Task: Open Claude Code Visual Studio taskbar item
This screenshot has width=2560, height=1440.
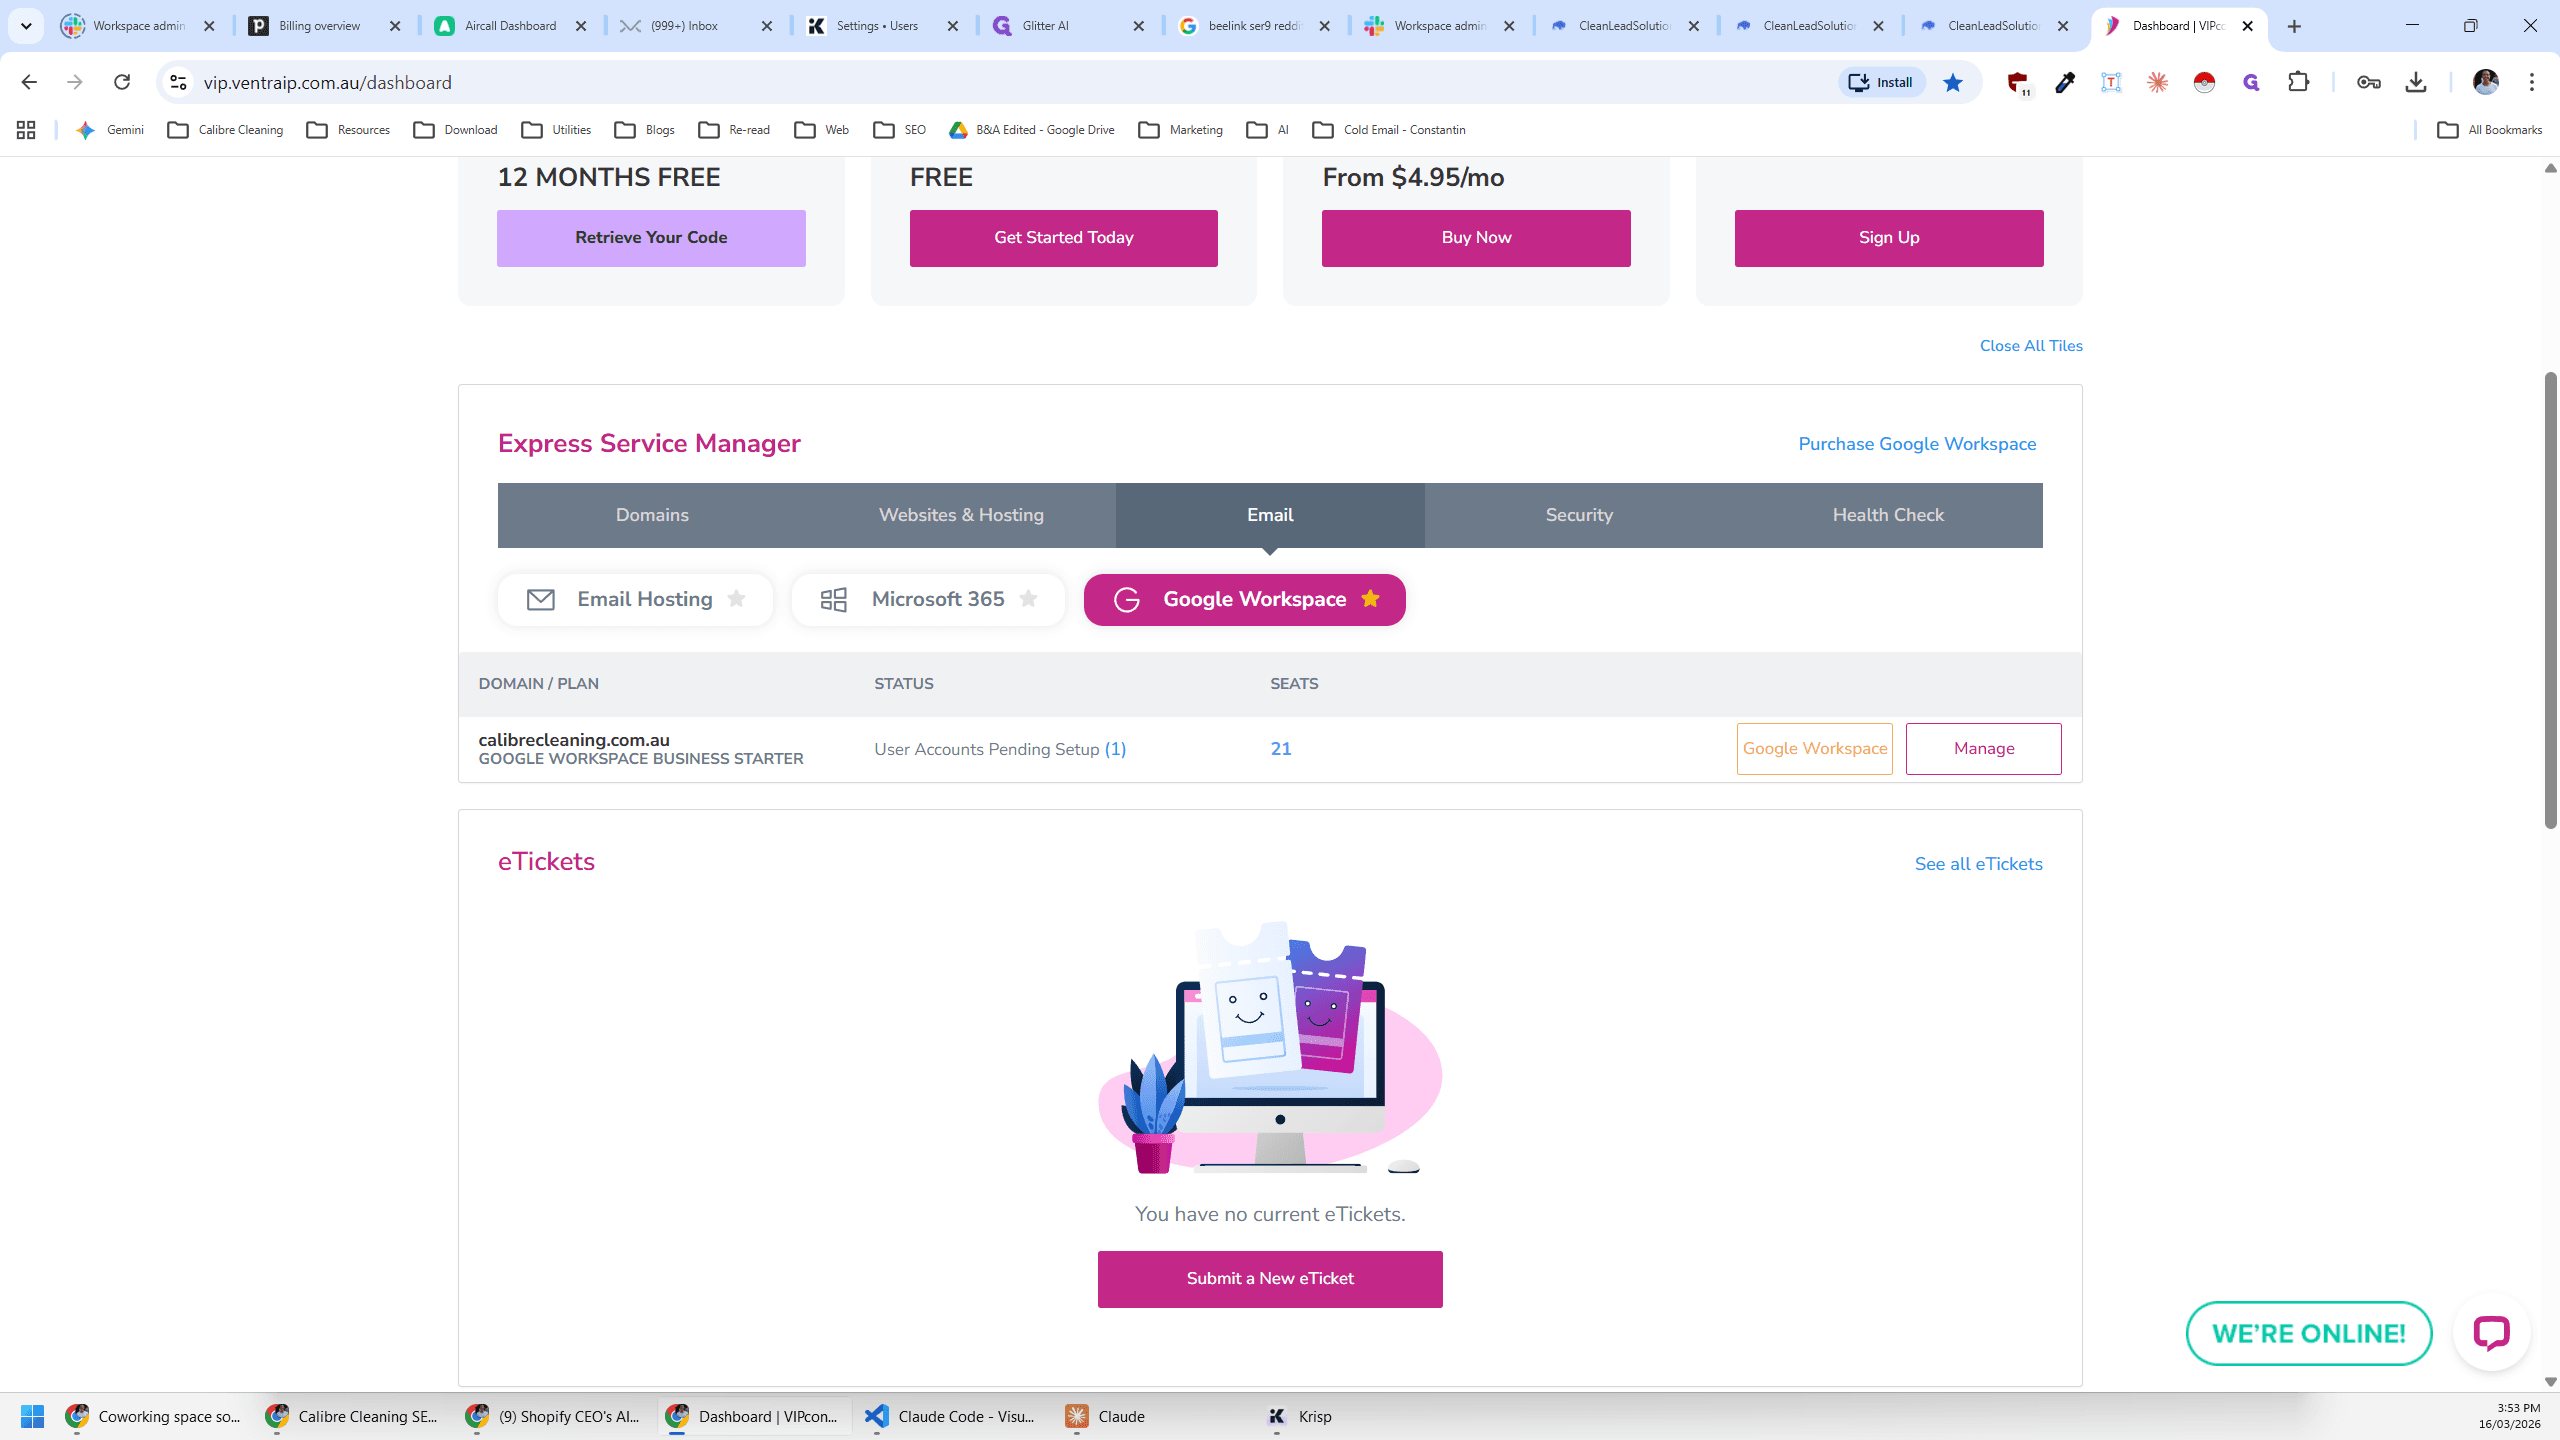Action: (x=951, y=1416)
